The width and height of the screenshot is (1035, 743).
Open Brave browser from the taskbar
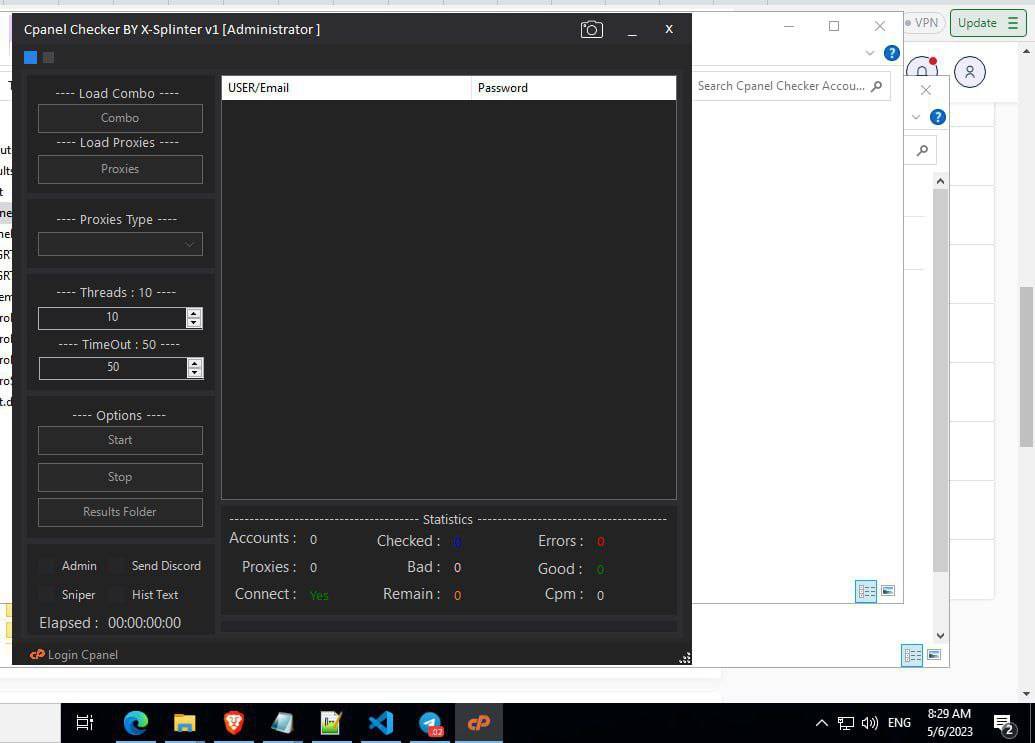click(233, 723)
